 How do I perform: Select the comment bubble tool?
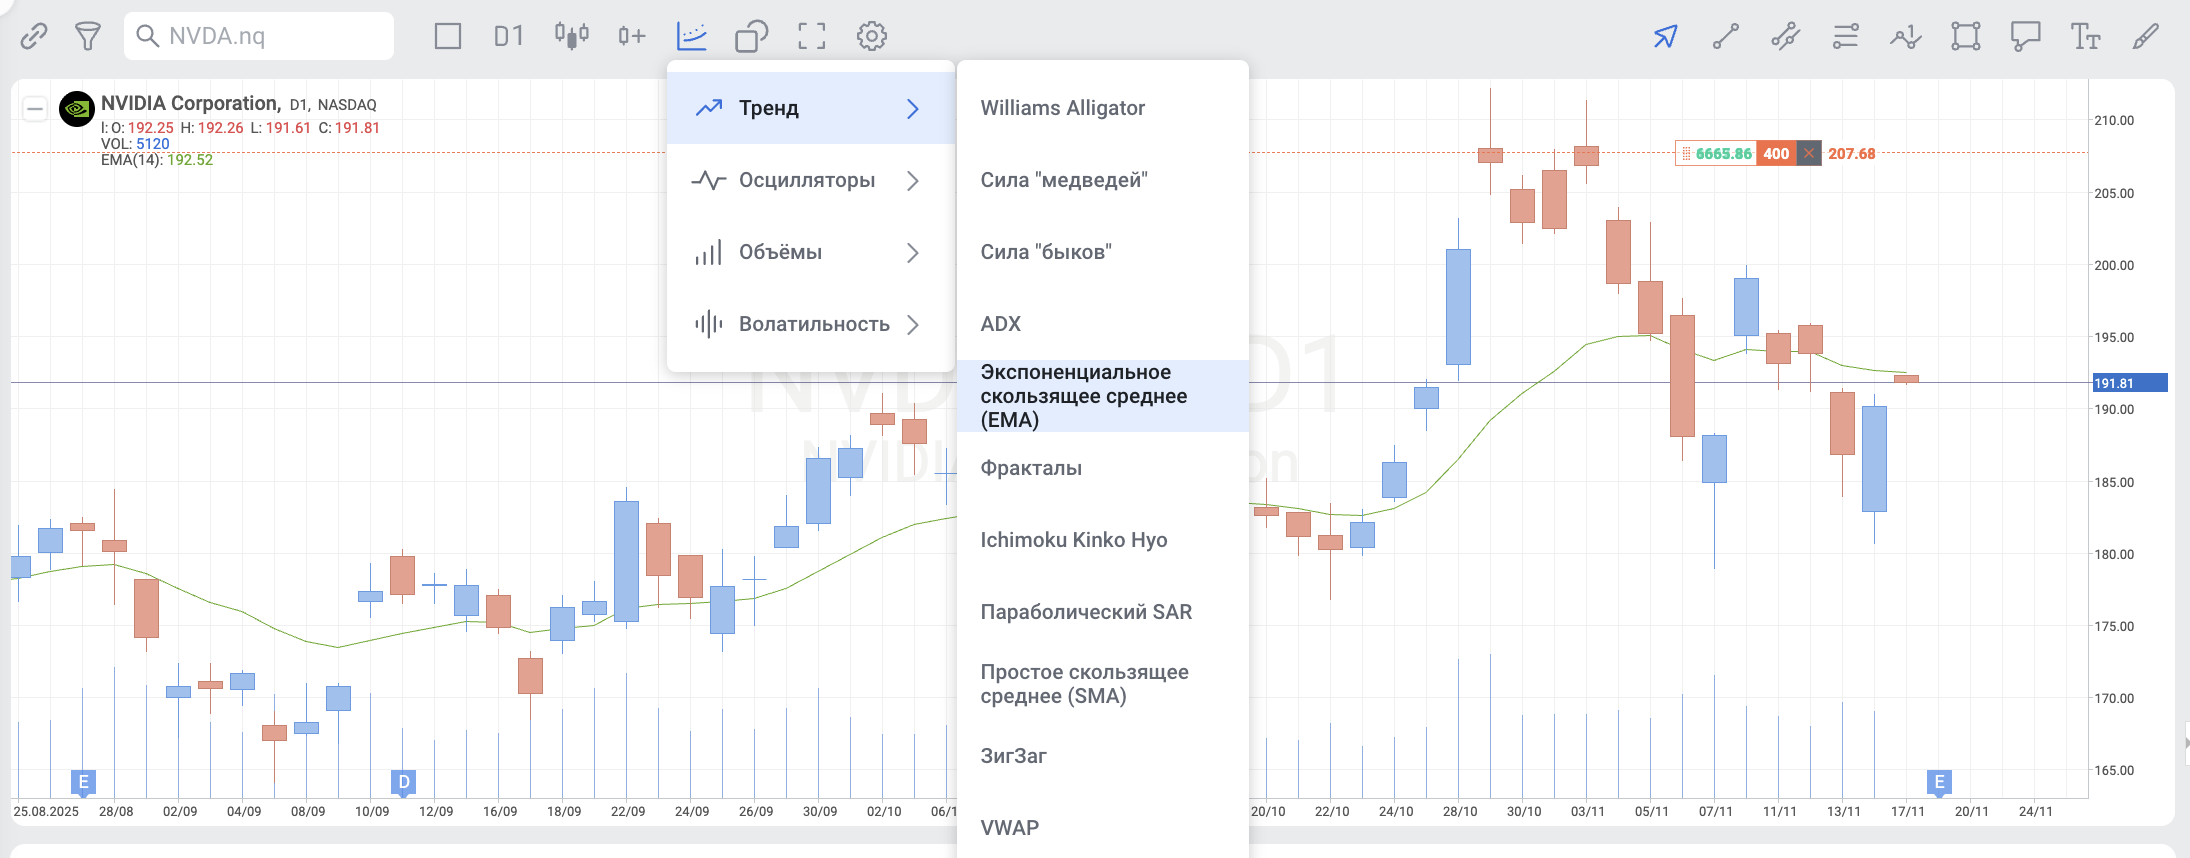[2026, 37]
